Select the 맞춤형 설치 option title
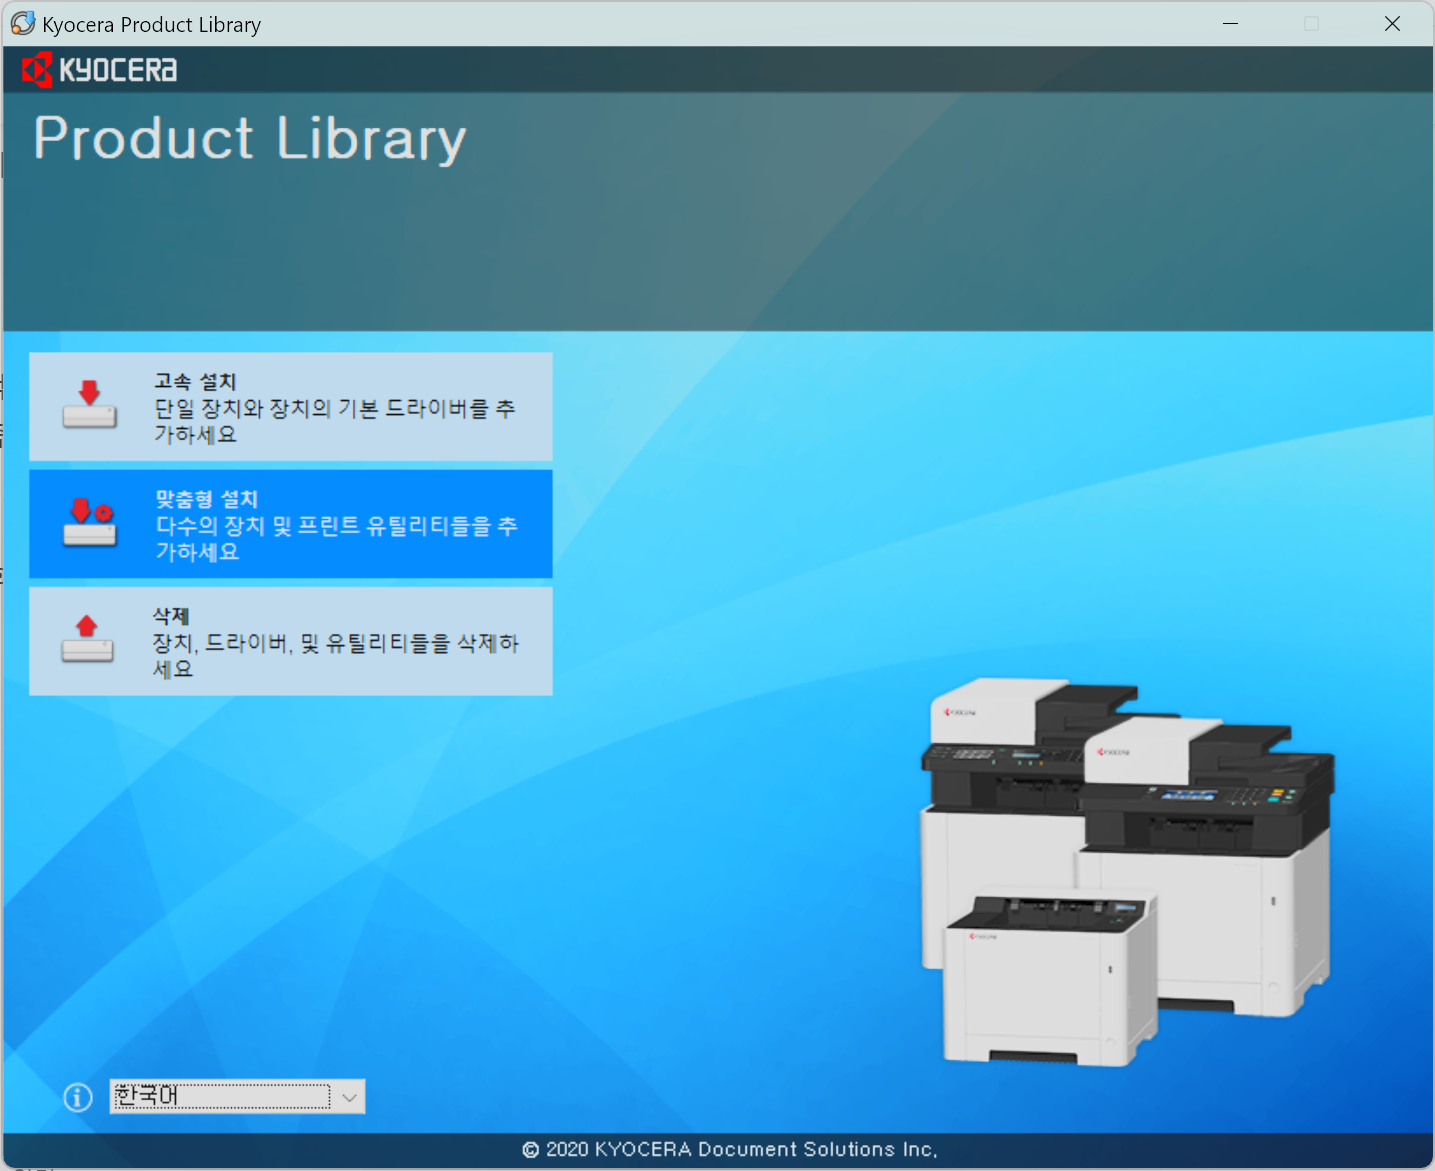1435x1171 pixels. (x=207, y=499)
